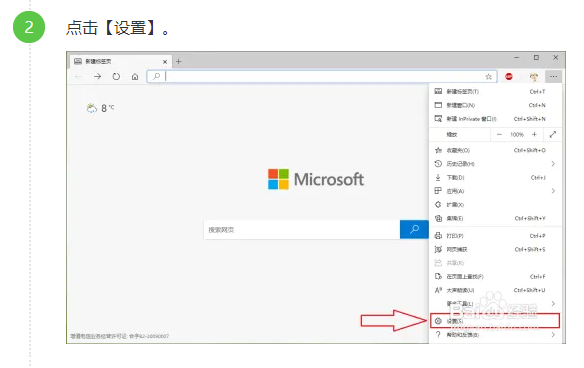Viewport: 584px width, 368px height.
Task: Click the star favorite icon in address bar
Action: (489, 77)
